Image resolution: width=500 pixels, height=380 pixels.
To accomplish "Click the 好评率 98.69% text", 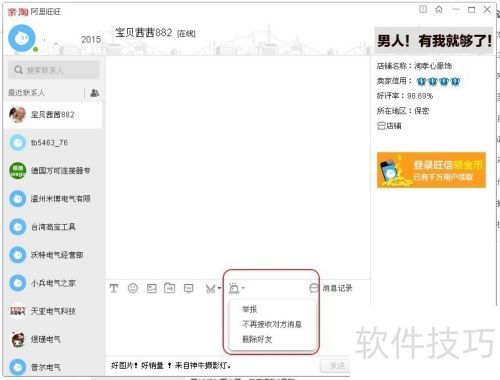I will tap(405, 96).
